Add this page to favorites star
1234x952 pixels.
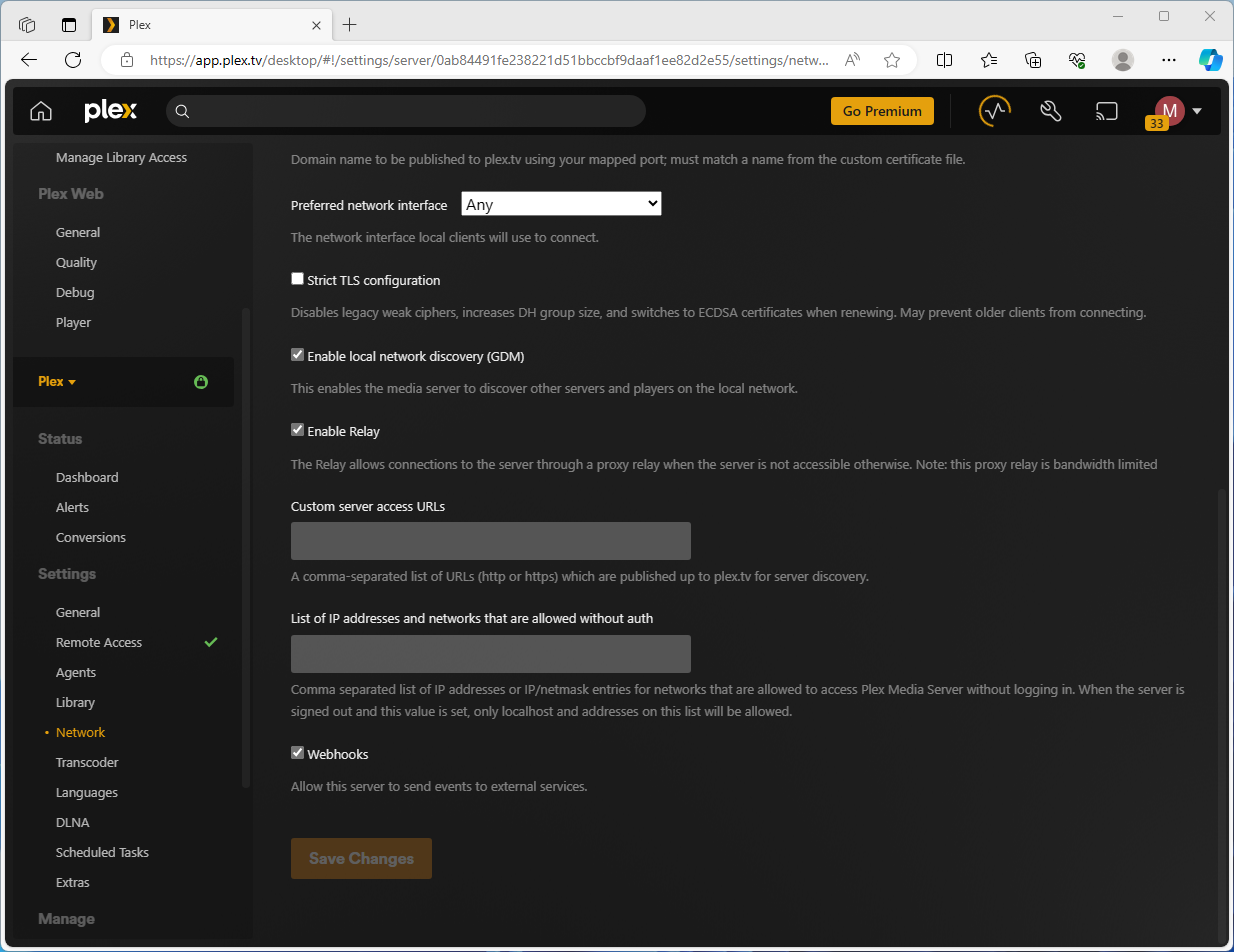click(x=892, y=60)
